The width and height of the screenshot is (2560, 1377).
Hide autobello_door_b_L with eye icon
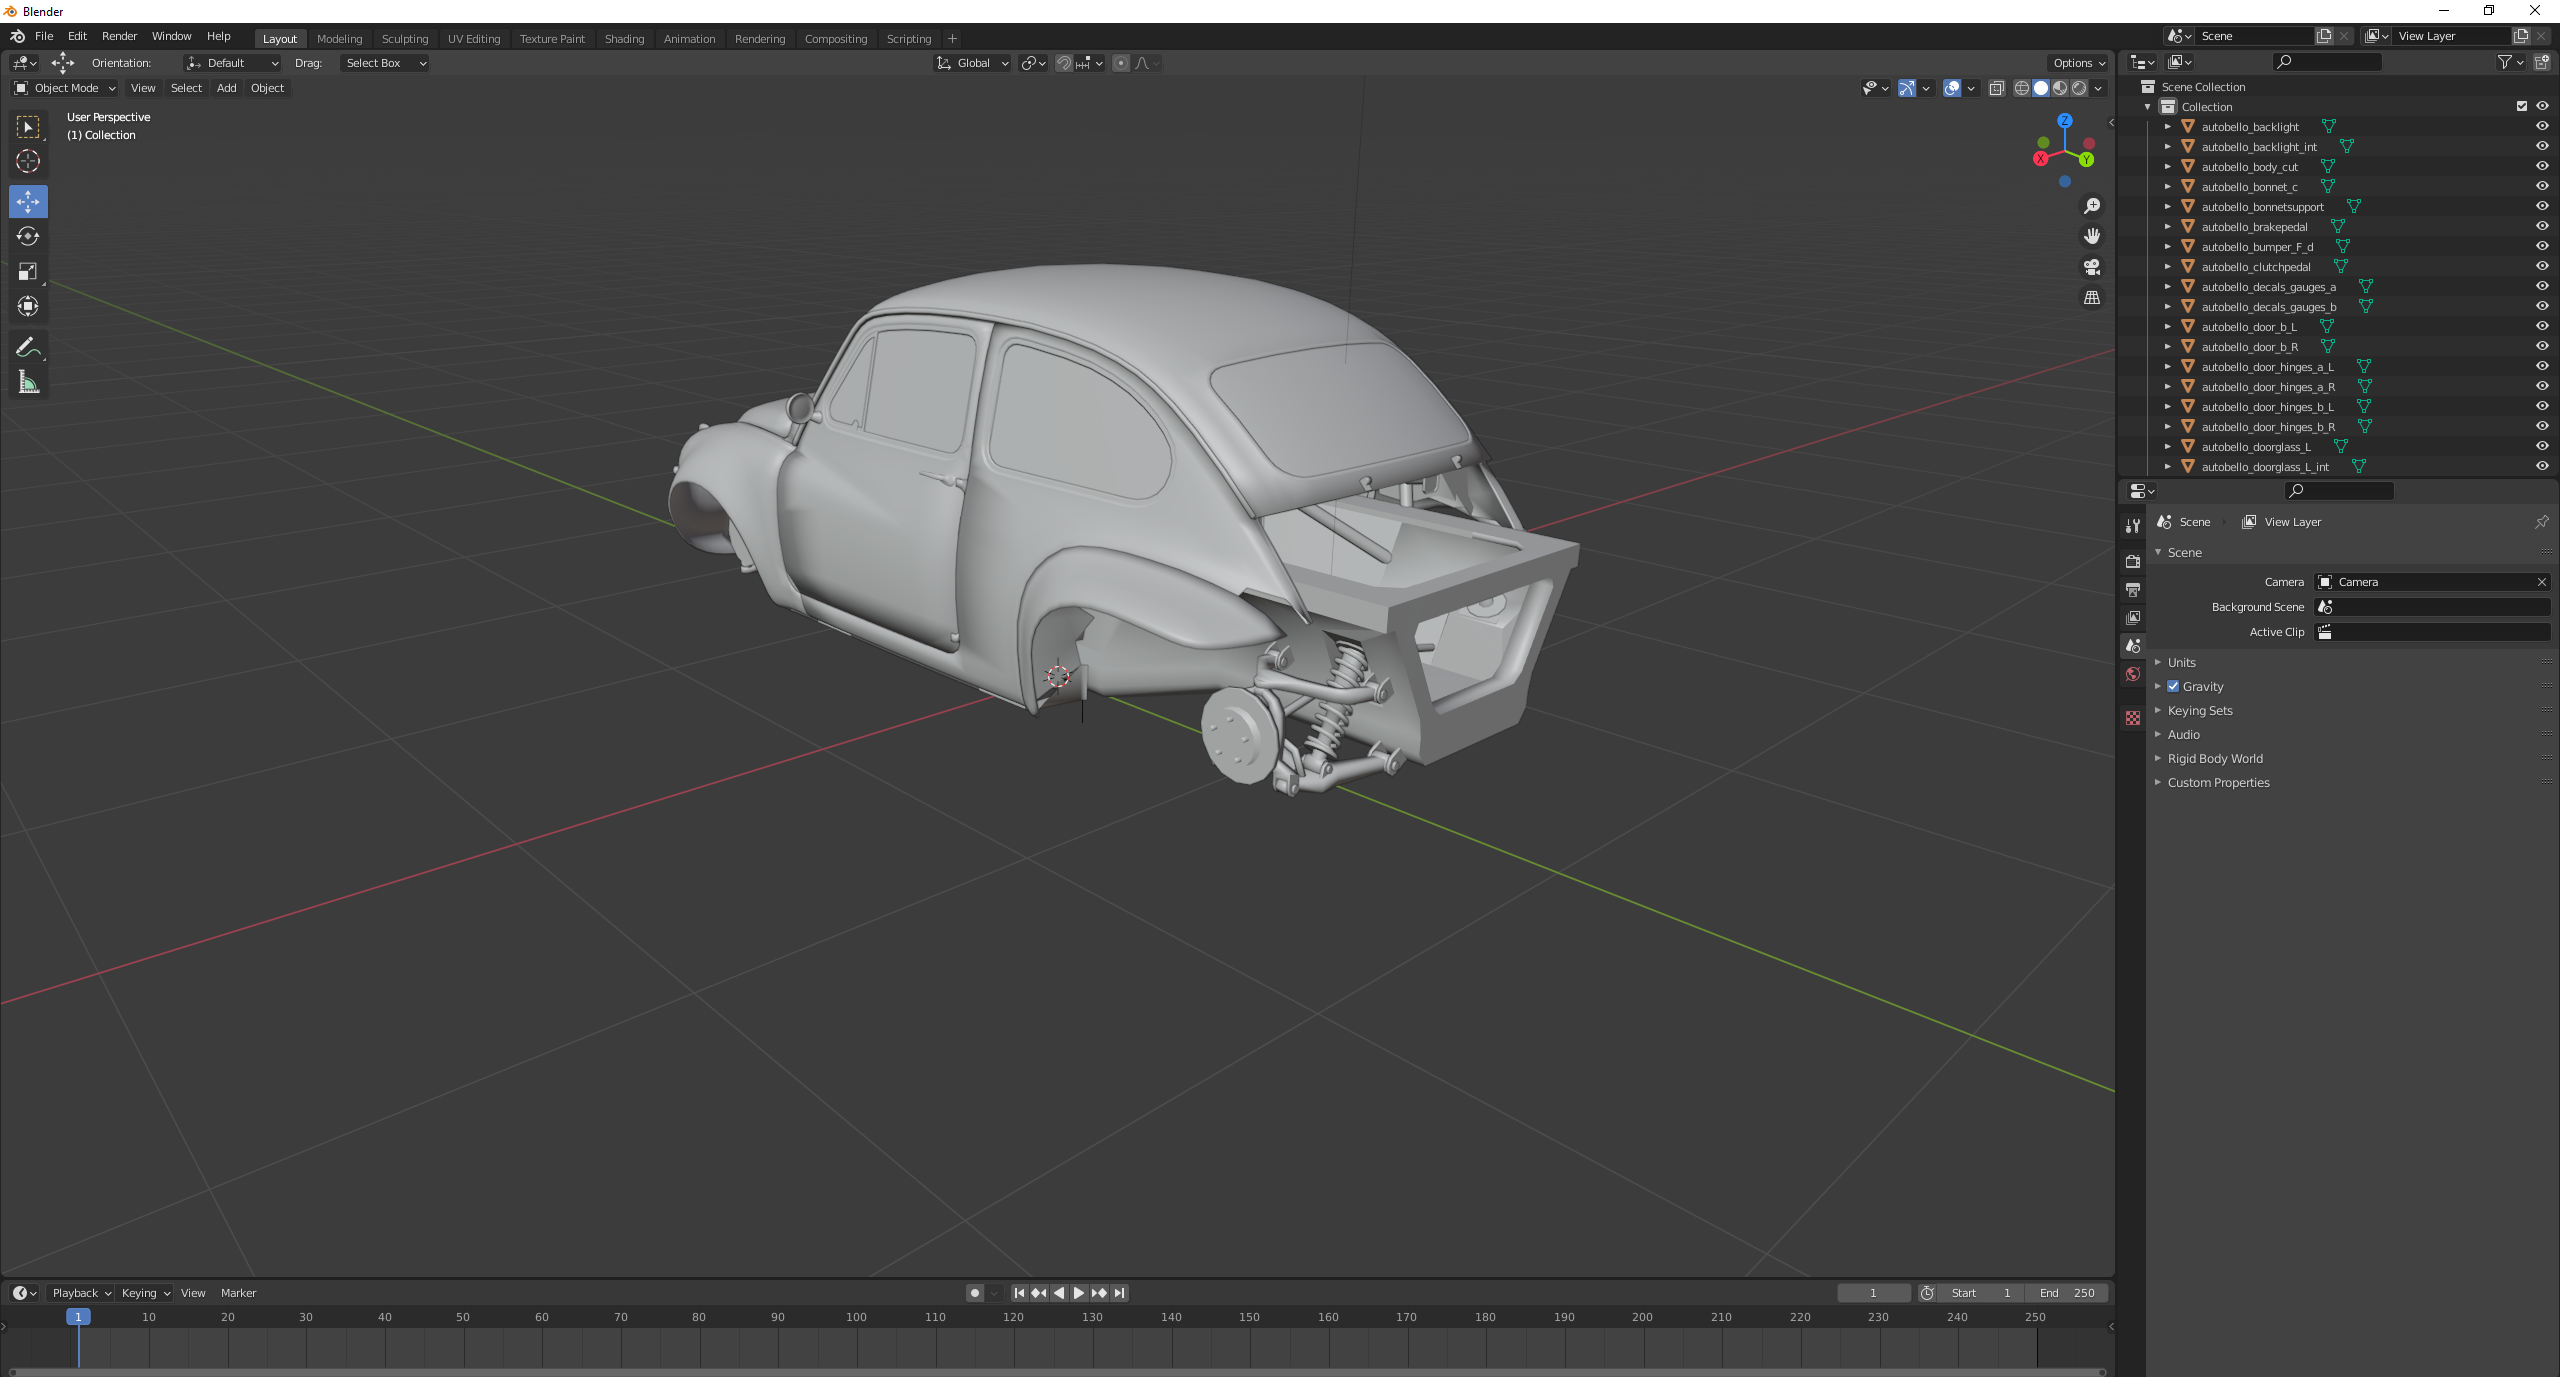2541,326
